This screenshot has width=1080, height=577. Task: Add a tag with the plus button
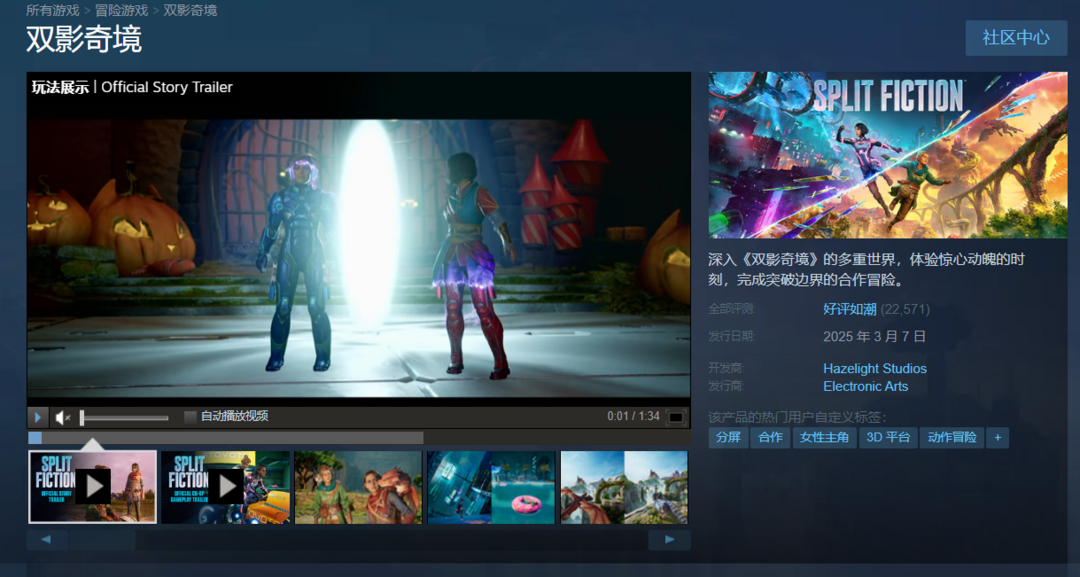click(997, 437)
